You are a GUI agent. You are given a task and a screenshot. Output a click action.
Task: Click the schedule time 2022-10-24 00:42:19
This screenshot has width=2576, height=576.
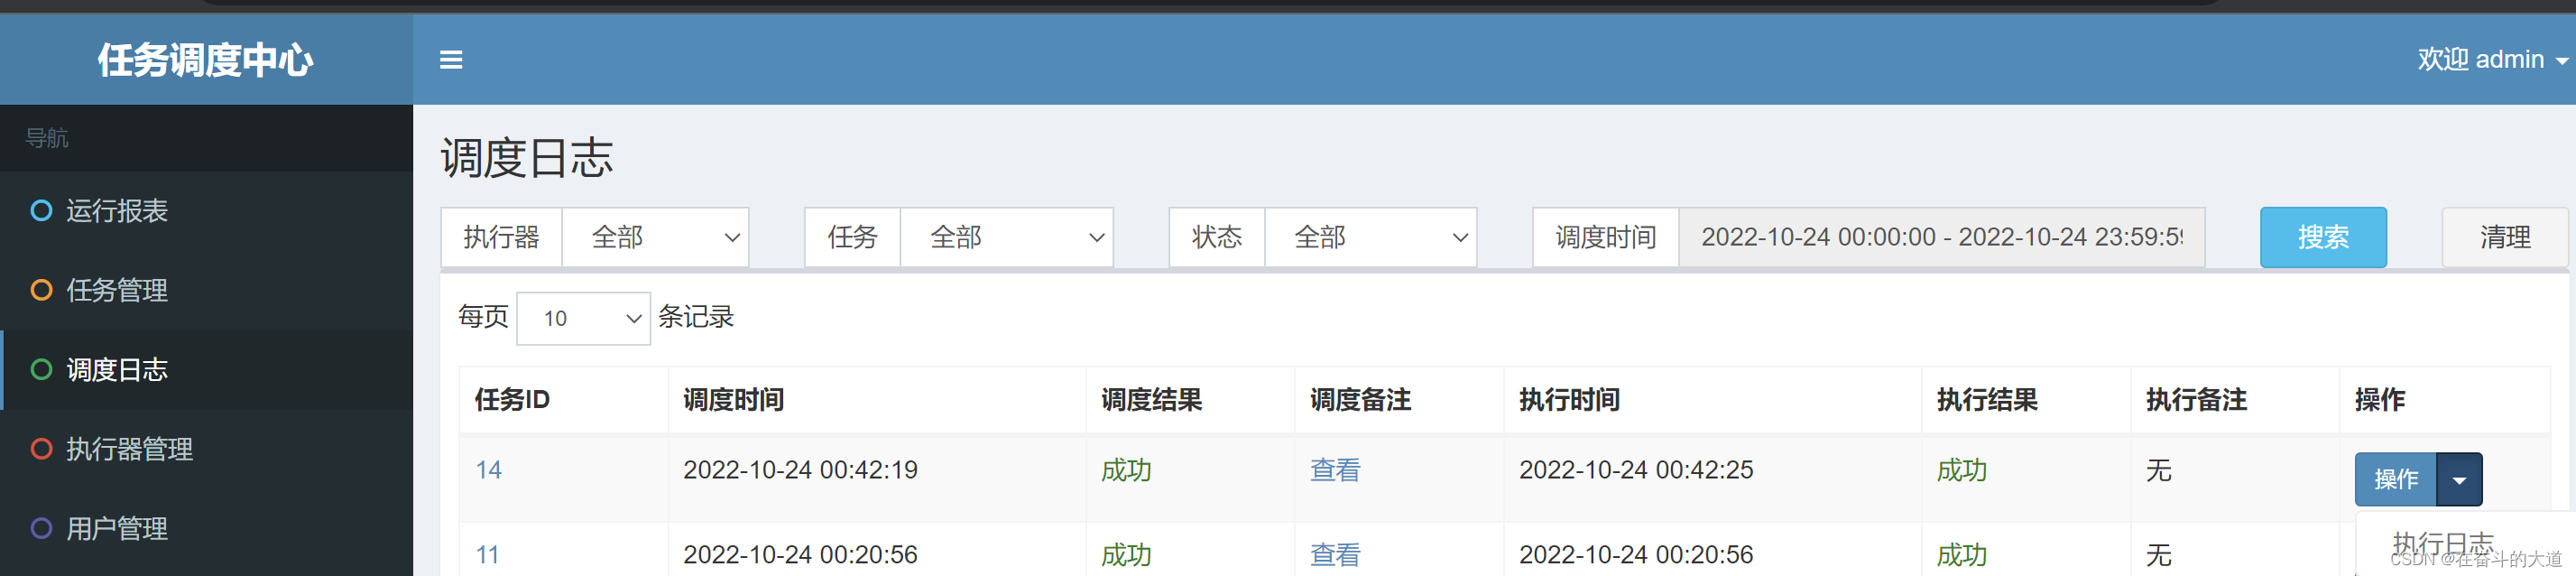click(x=800, y=470)
